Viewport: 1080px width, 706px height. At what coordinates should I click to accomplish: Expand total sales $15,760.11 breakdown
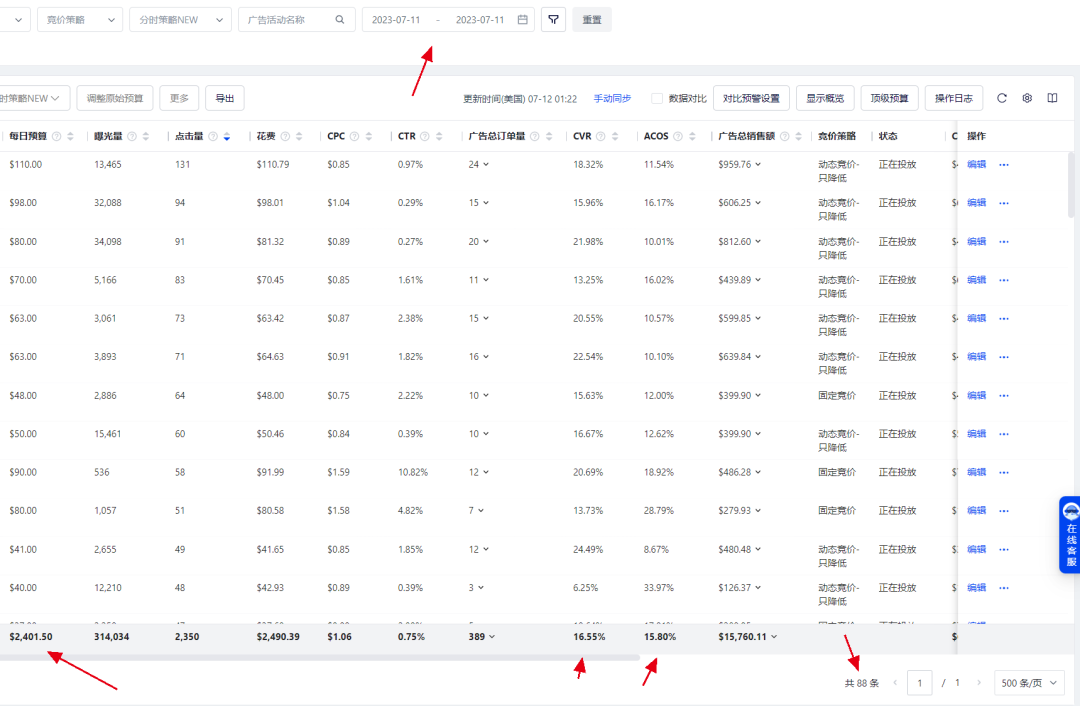pos(773,637)
